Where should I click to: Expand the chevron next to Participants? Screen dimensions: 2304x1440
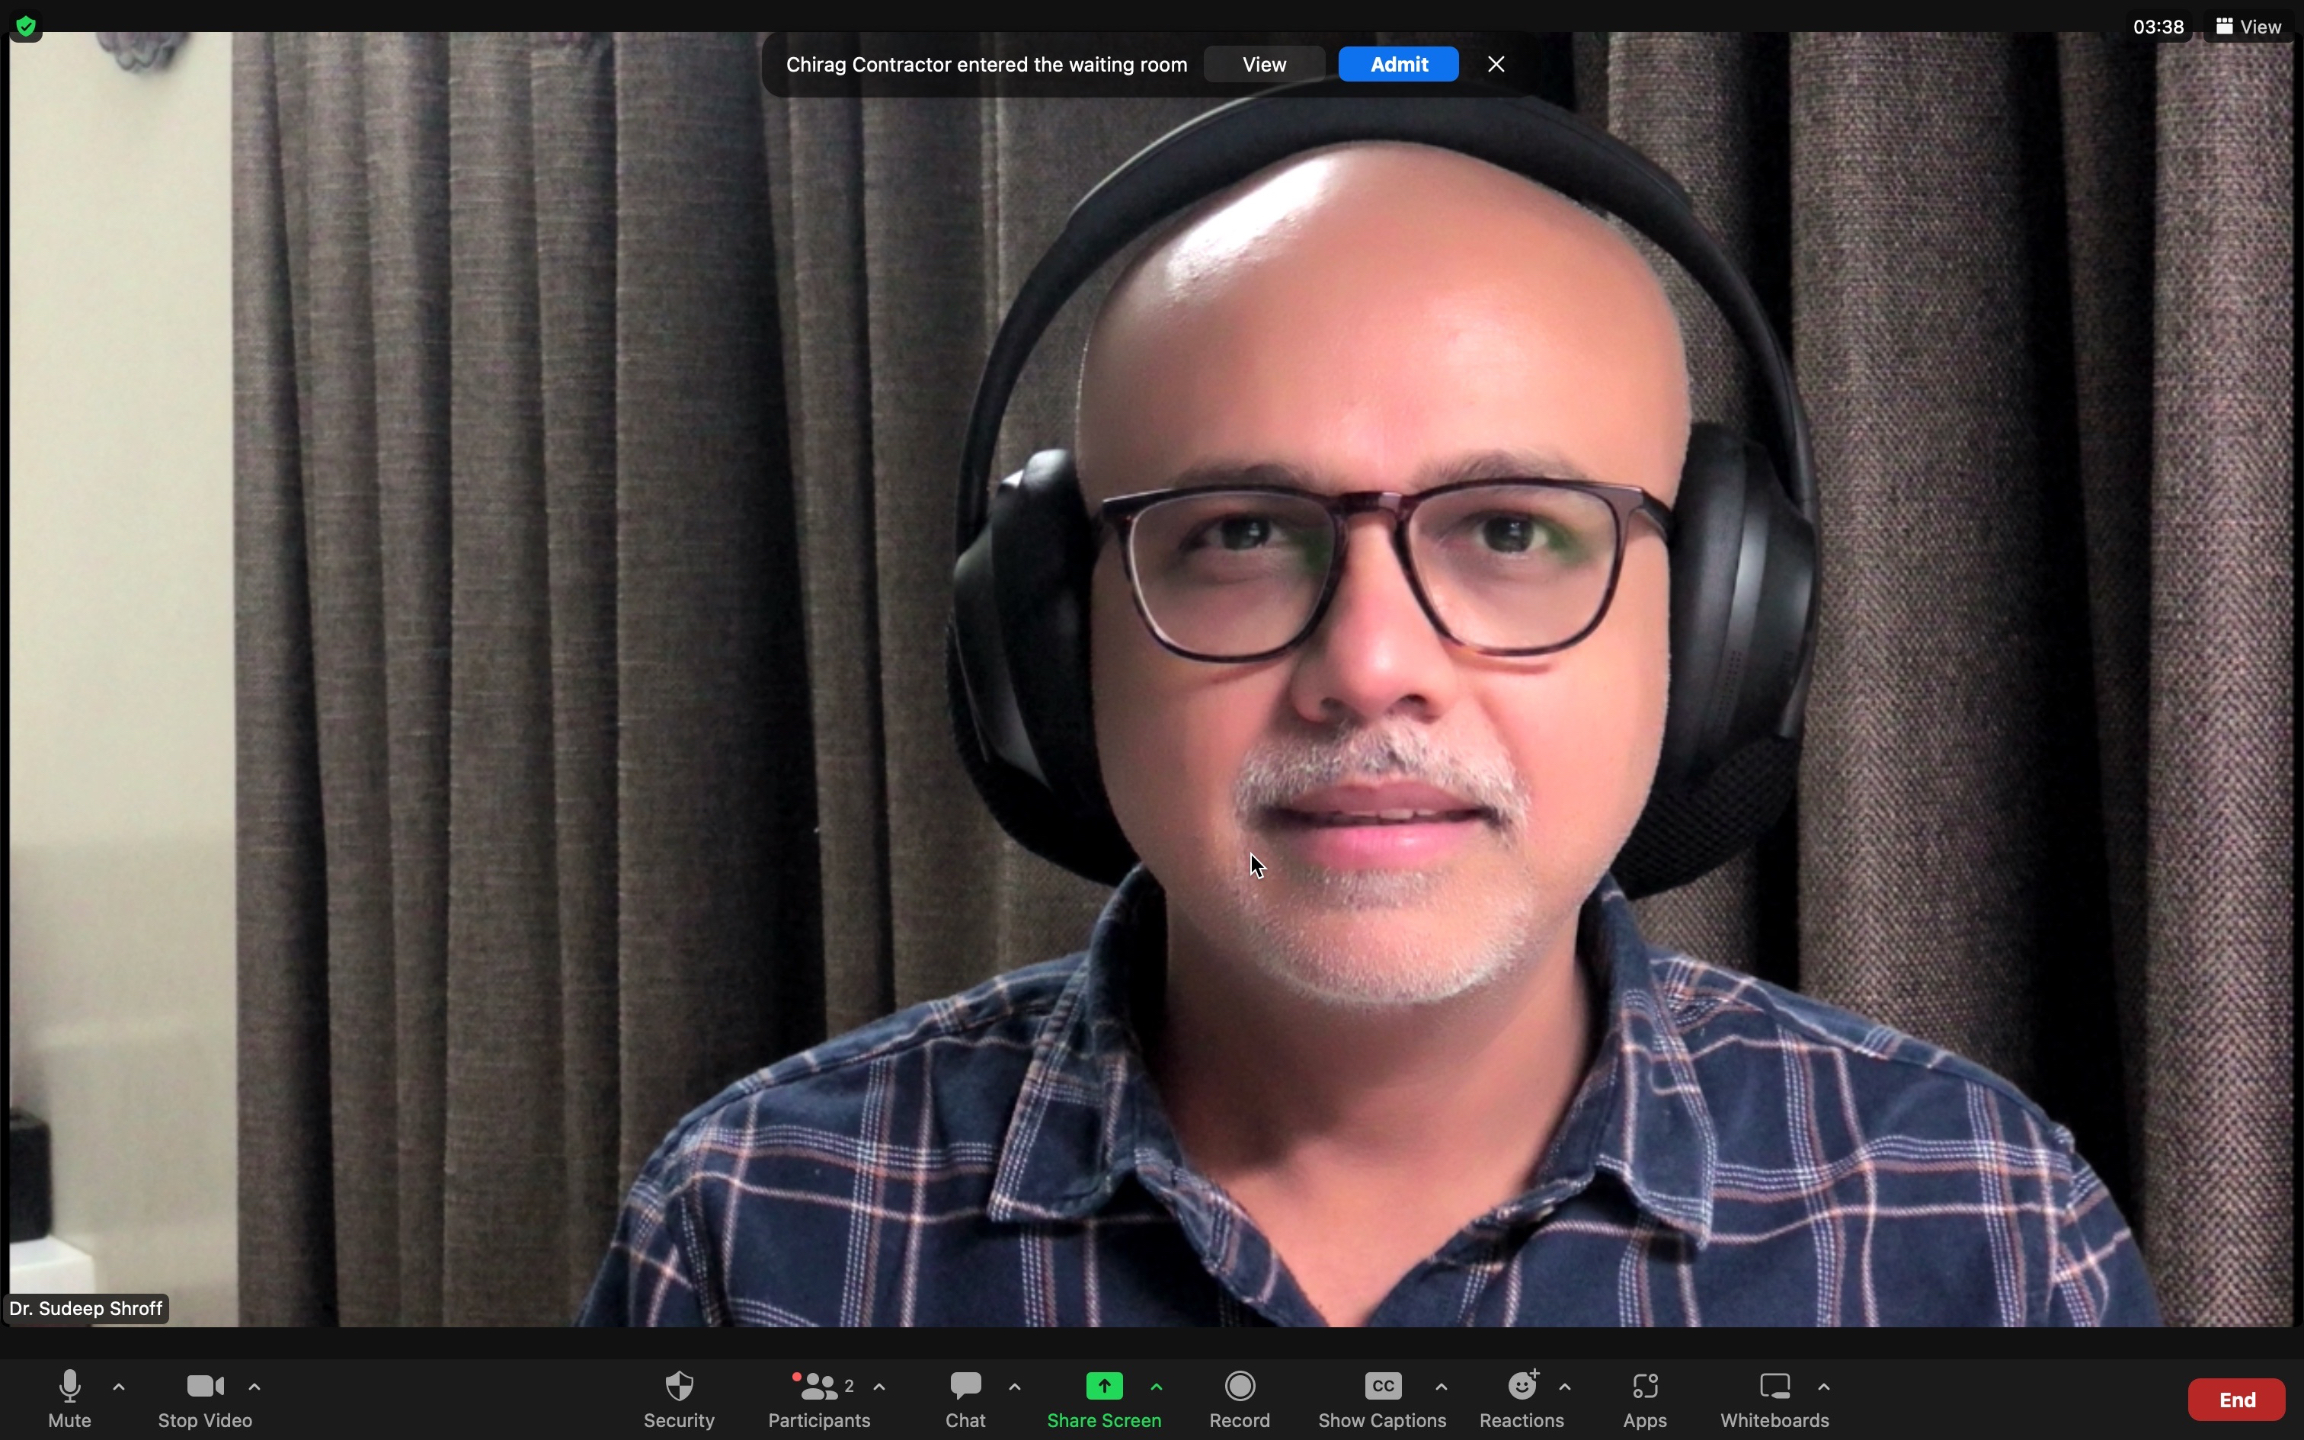880,1387
